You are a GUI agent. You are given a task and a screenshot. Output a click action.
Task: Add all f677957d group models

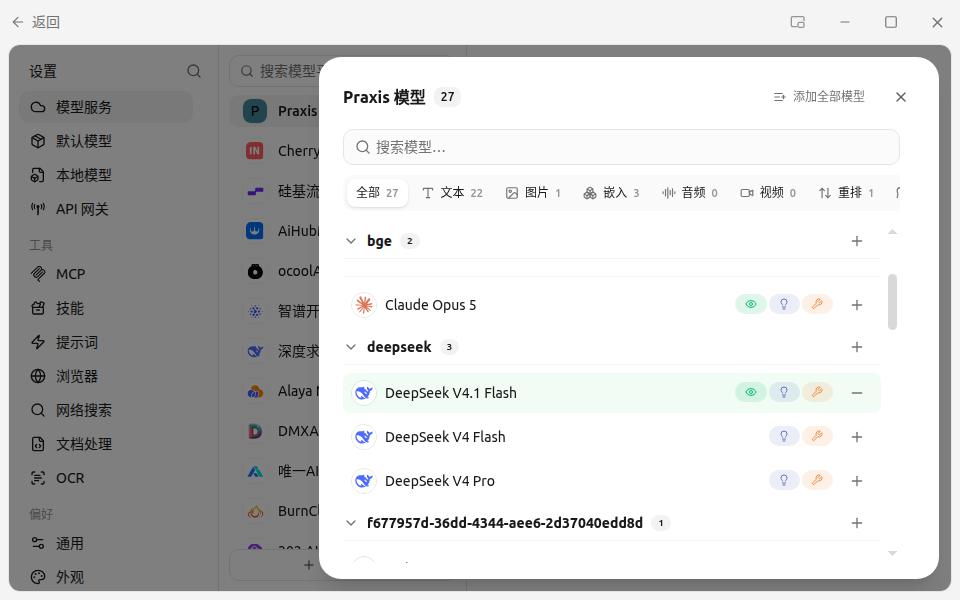pyautogui.click(x=857, y=523)
